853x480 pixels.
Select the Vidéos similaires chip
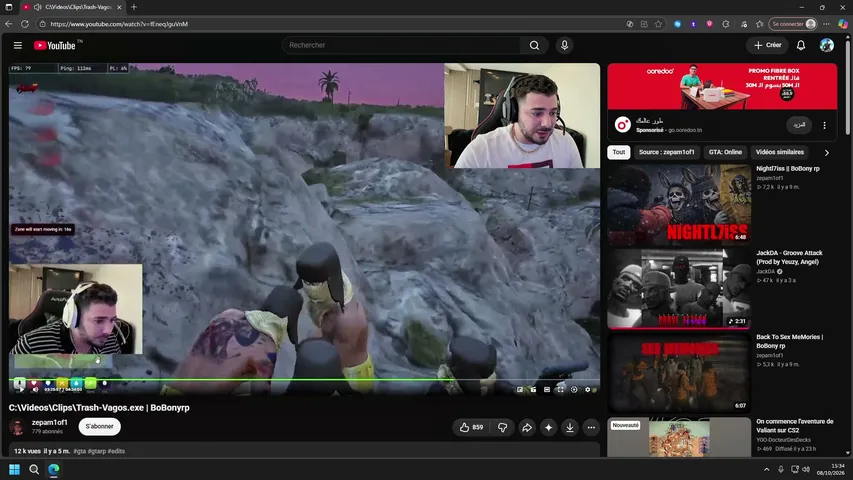[x=780, y=152]
